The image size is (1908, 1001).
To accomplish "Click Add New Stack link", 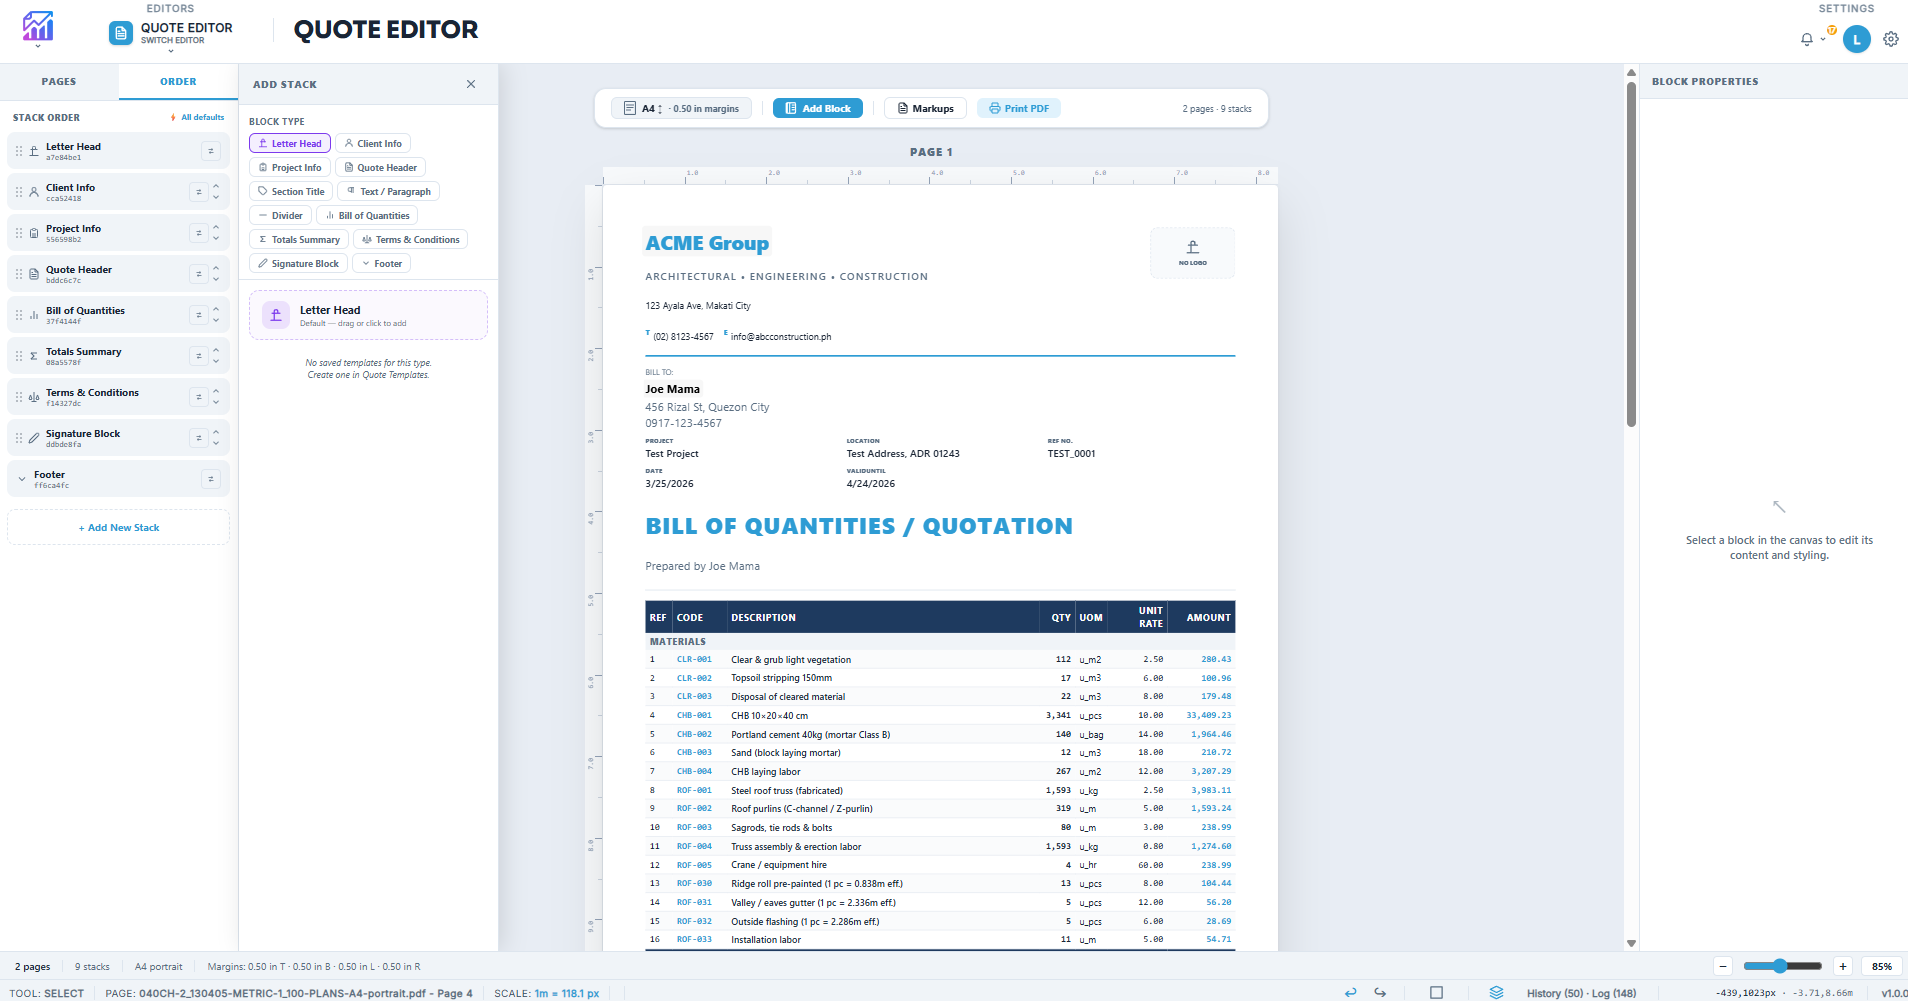I will coord(119,528).
